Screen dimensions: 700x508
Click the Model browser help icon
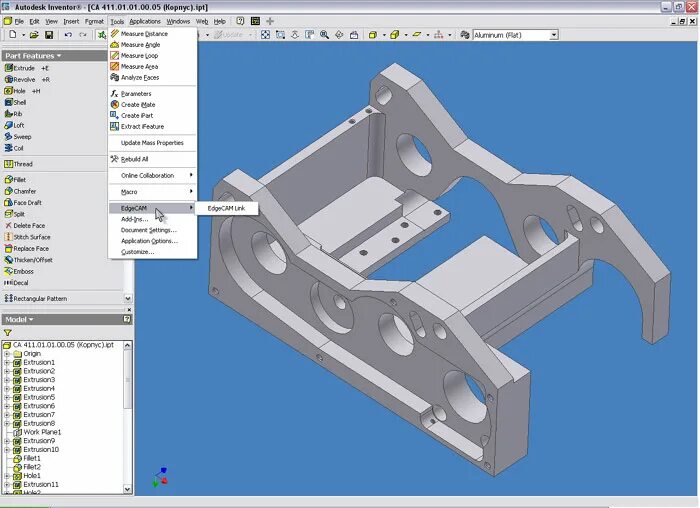[x=127, y=319]
